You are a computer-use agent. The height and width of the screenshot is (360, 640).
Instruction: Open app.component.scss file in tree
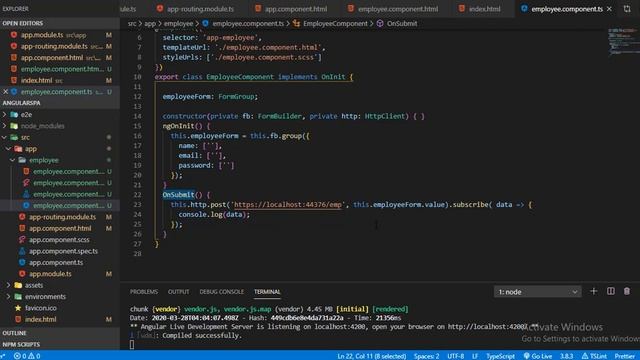click(59, 240)
